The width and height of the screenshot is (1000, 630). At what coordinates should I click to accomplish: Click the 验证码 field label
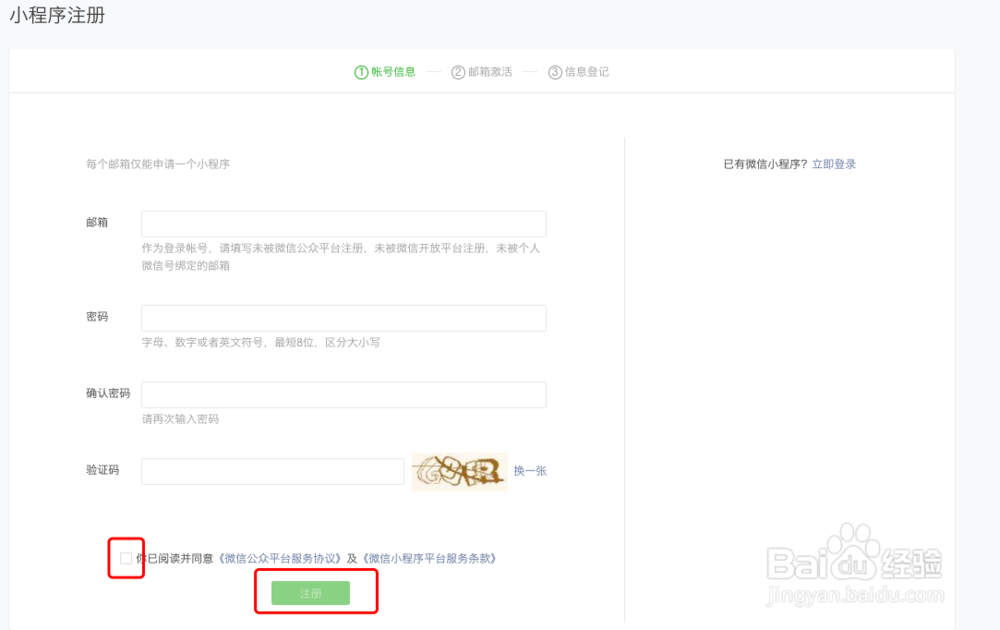point(103,470)
